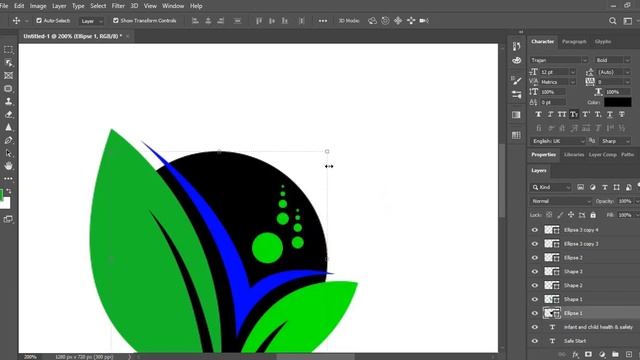Viewport: 640px width, 360px height.
Task: Open the Trajan font family dropdown
Action: 559,60
